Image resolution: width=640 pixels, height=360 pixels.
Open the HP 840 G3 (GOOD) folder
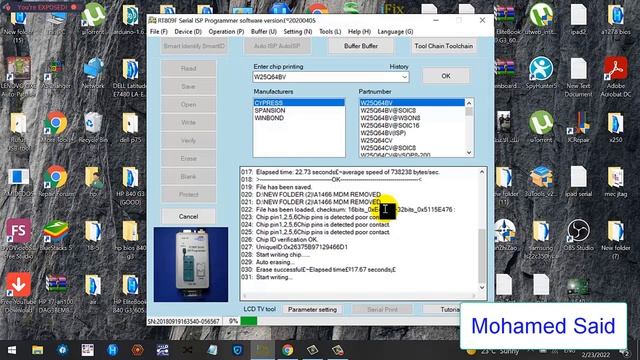tap(130, 184)
